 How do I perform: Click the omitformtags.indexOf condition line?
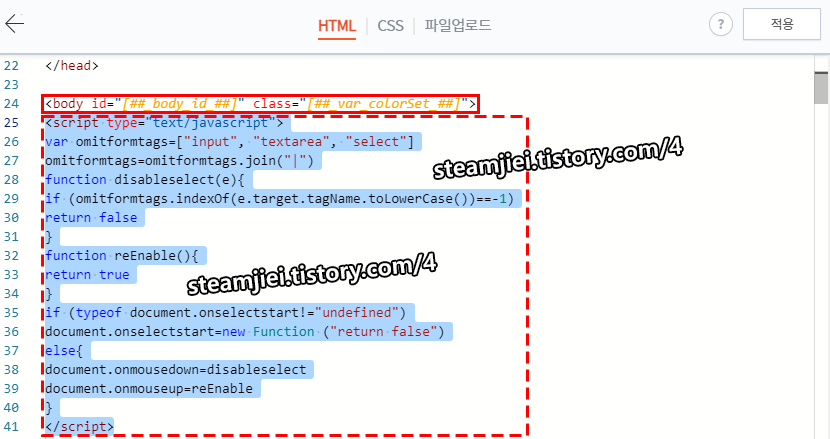(x=279, y=199)
